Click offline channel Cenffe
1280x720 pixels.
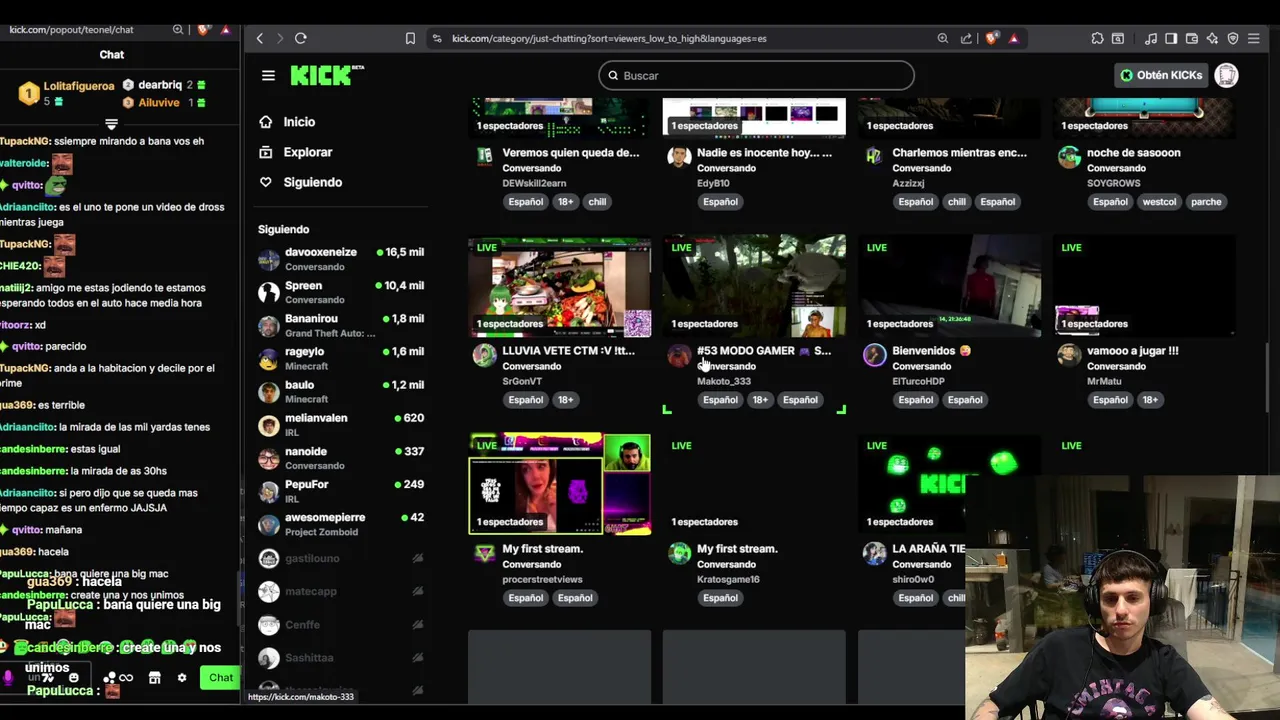[341, 624]
